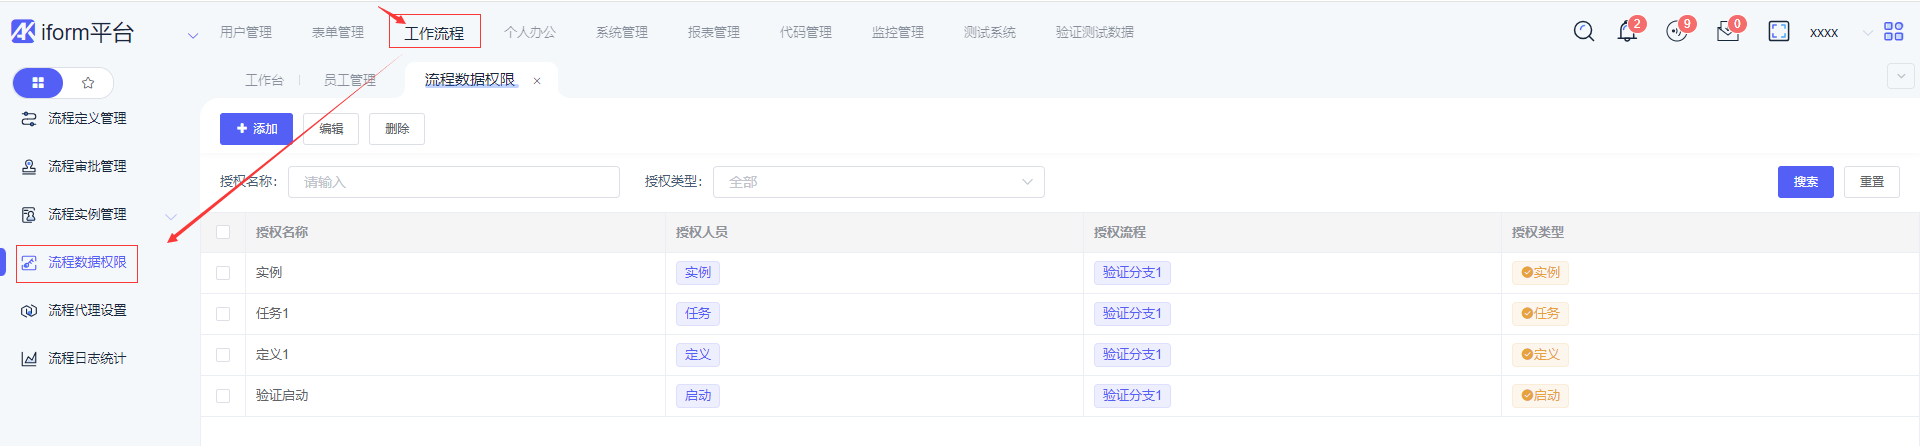Select the checkbox for row 验证启动
Screen dimensions: 1920x446
[223, 396]
